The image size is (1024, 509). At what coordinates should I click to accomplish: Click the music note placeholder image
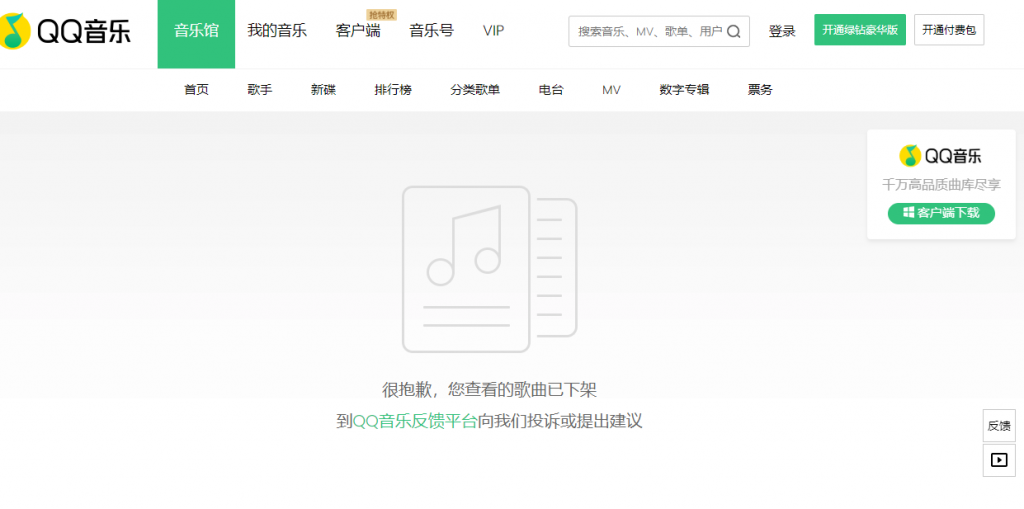tap(489, 269)
